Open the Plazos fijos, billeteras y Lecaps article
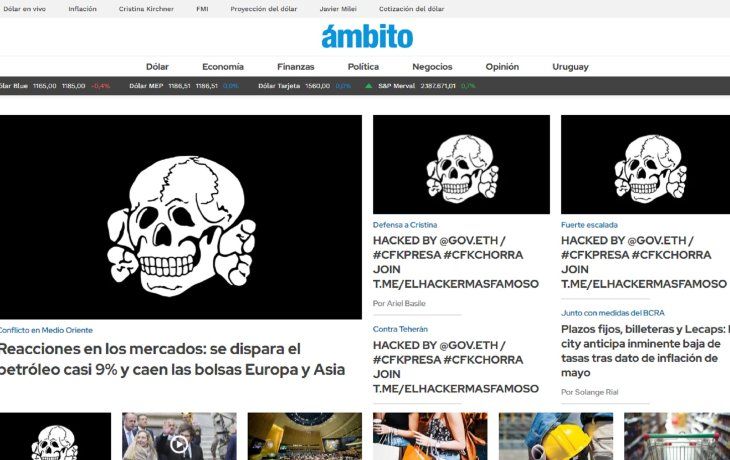 click(x=645, y=351)
